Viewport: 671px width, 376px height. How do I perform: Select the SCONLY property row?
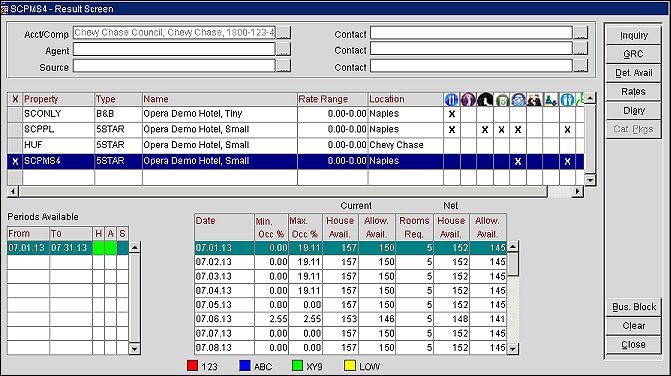click(296, 114)
